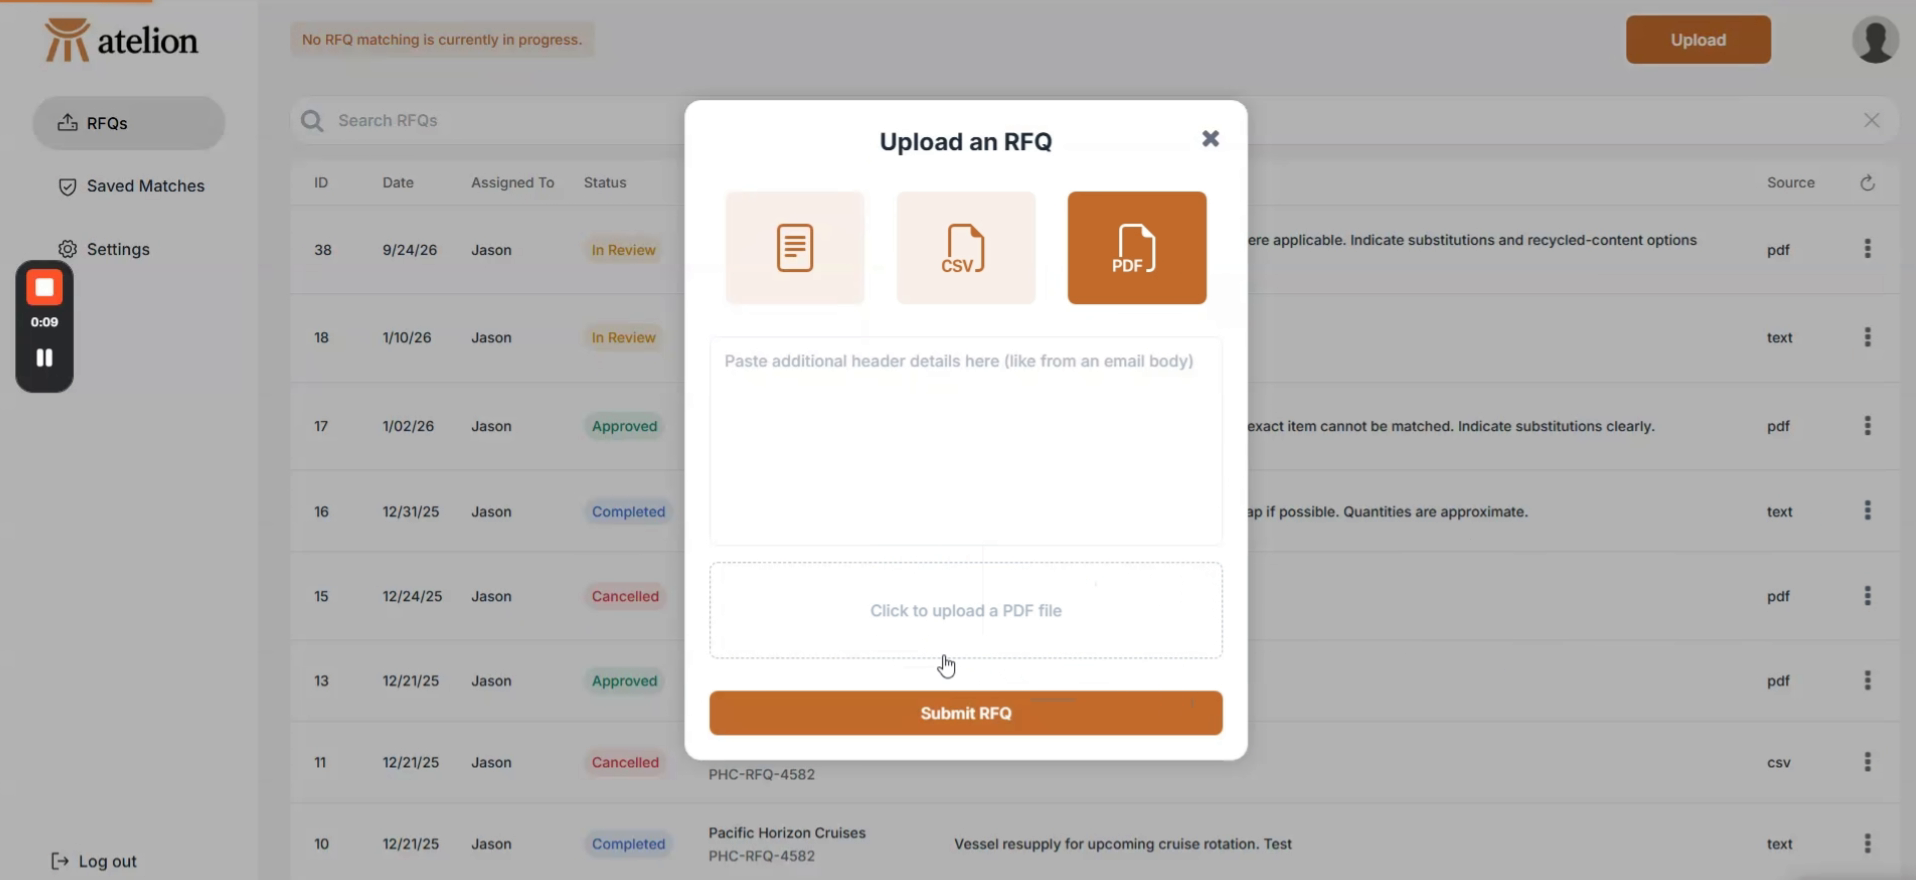Open row actions menu for RFQ 17
Screen dimensions: 1916x880
click(x=1867, y=426)
